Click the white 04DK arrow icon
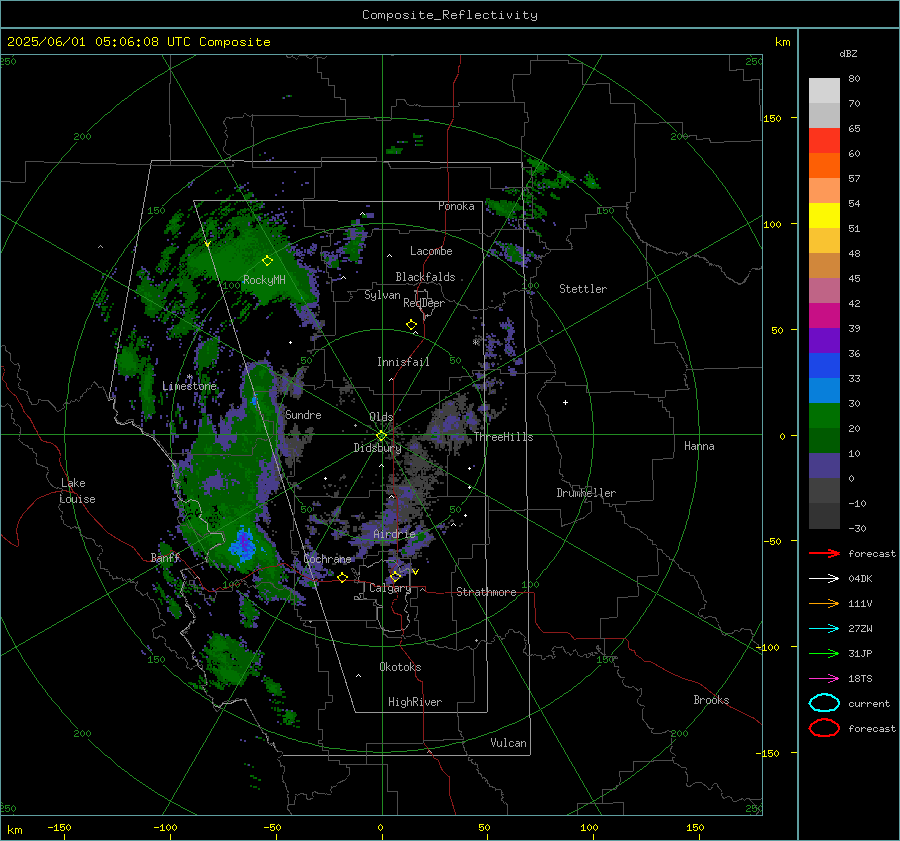900x841 pixels. pos(824,578)
